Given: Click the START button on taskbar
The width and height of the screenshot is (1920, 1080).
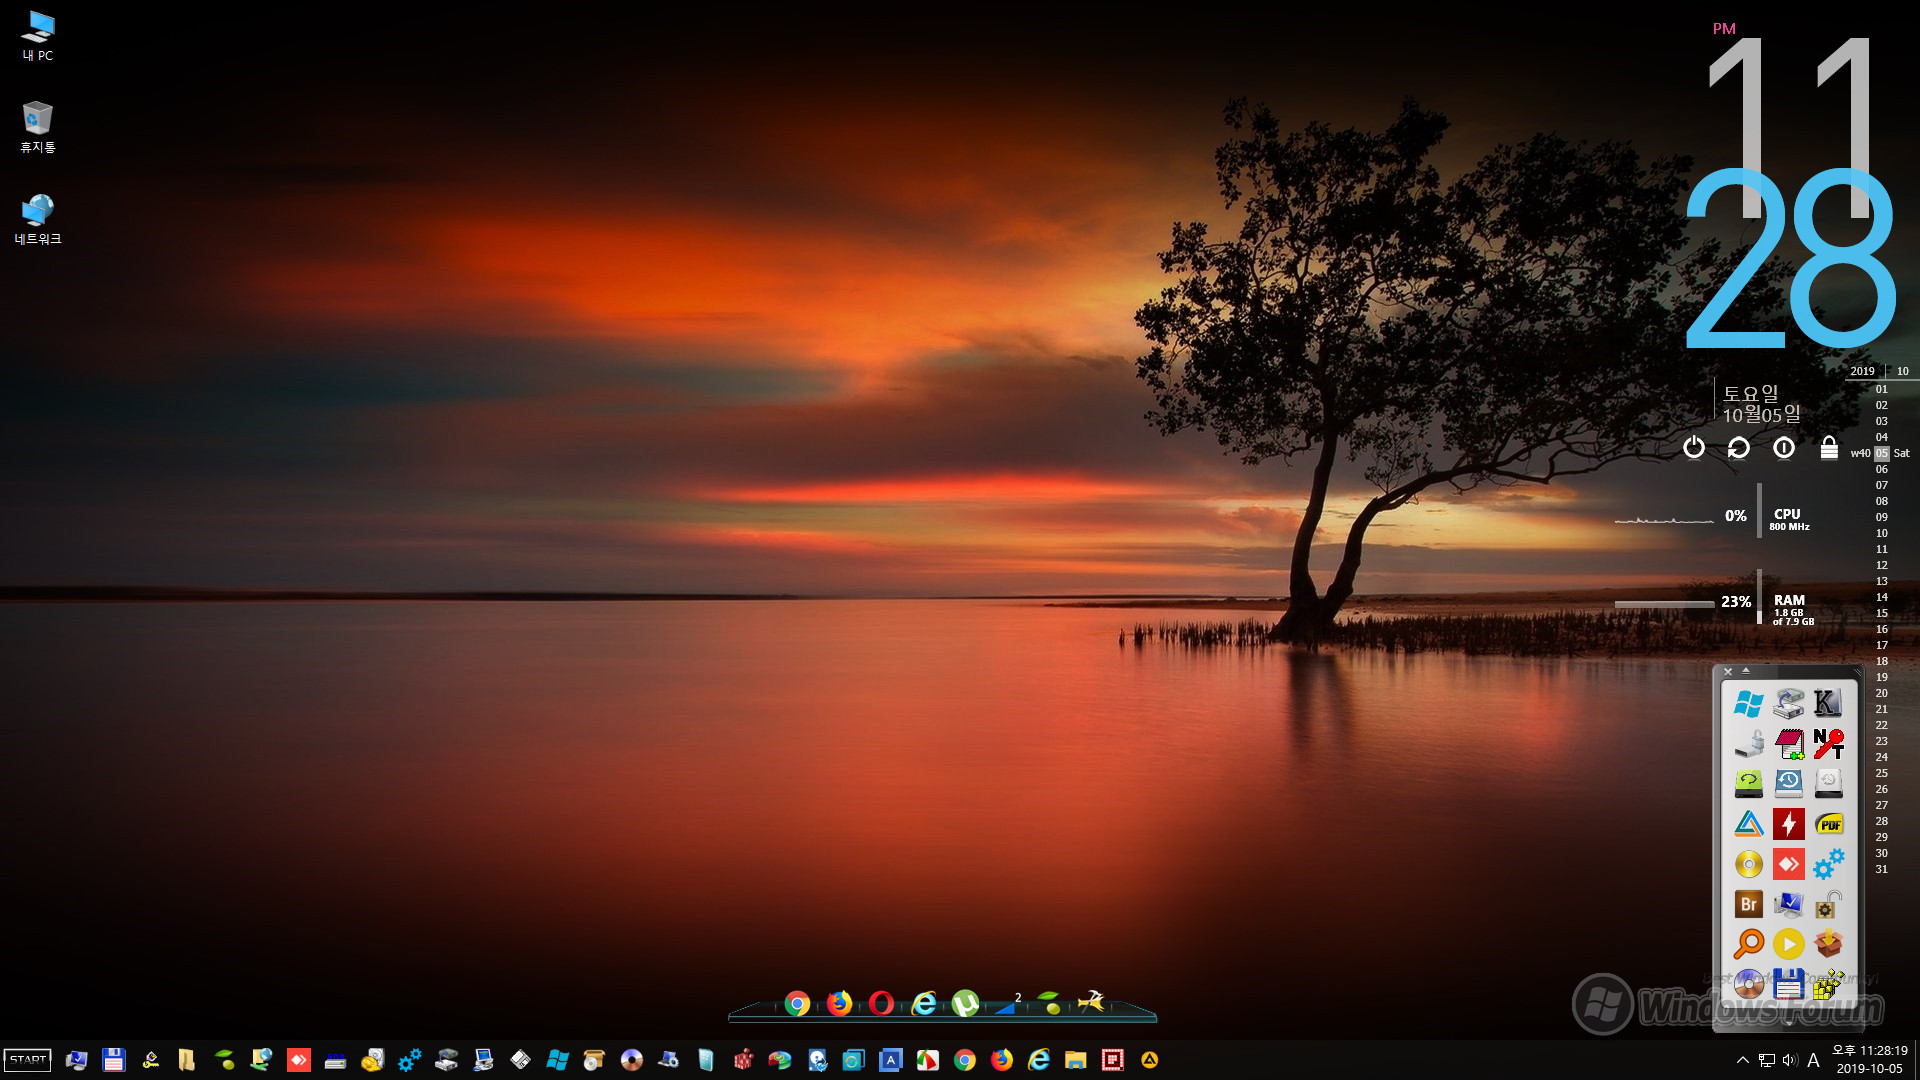Looking at the screenshot, I should [x=28, y=1060].
